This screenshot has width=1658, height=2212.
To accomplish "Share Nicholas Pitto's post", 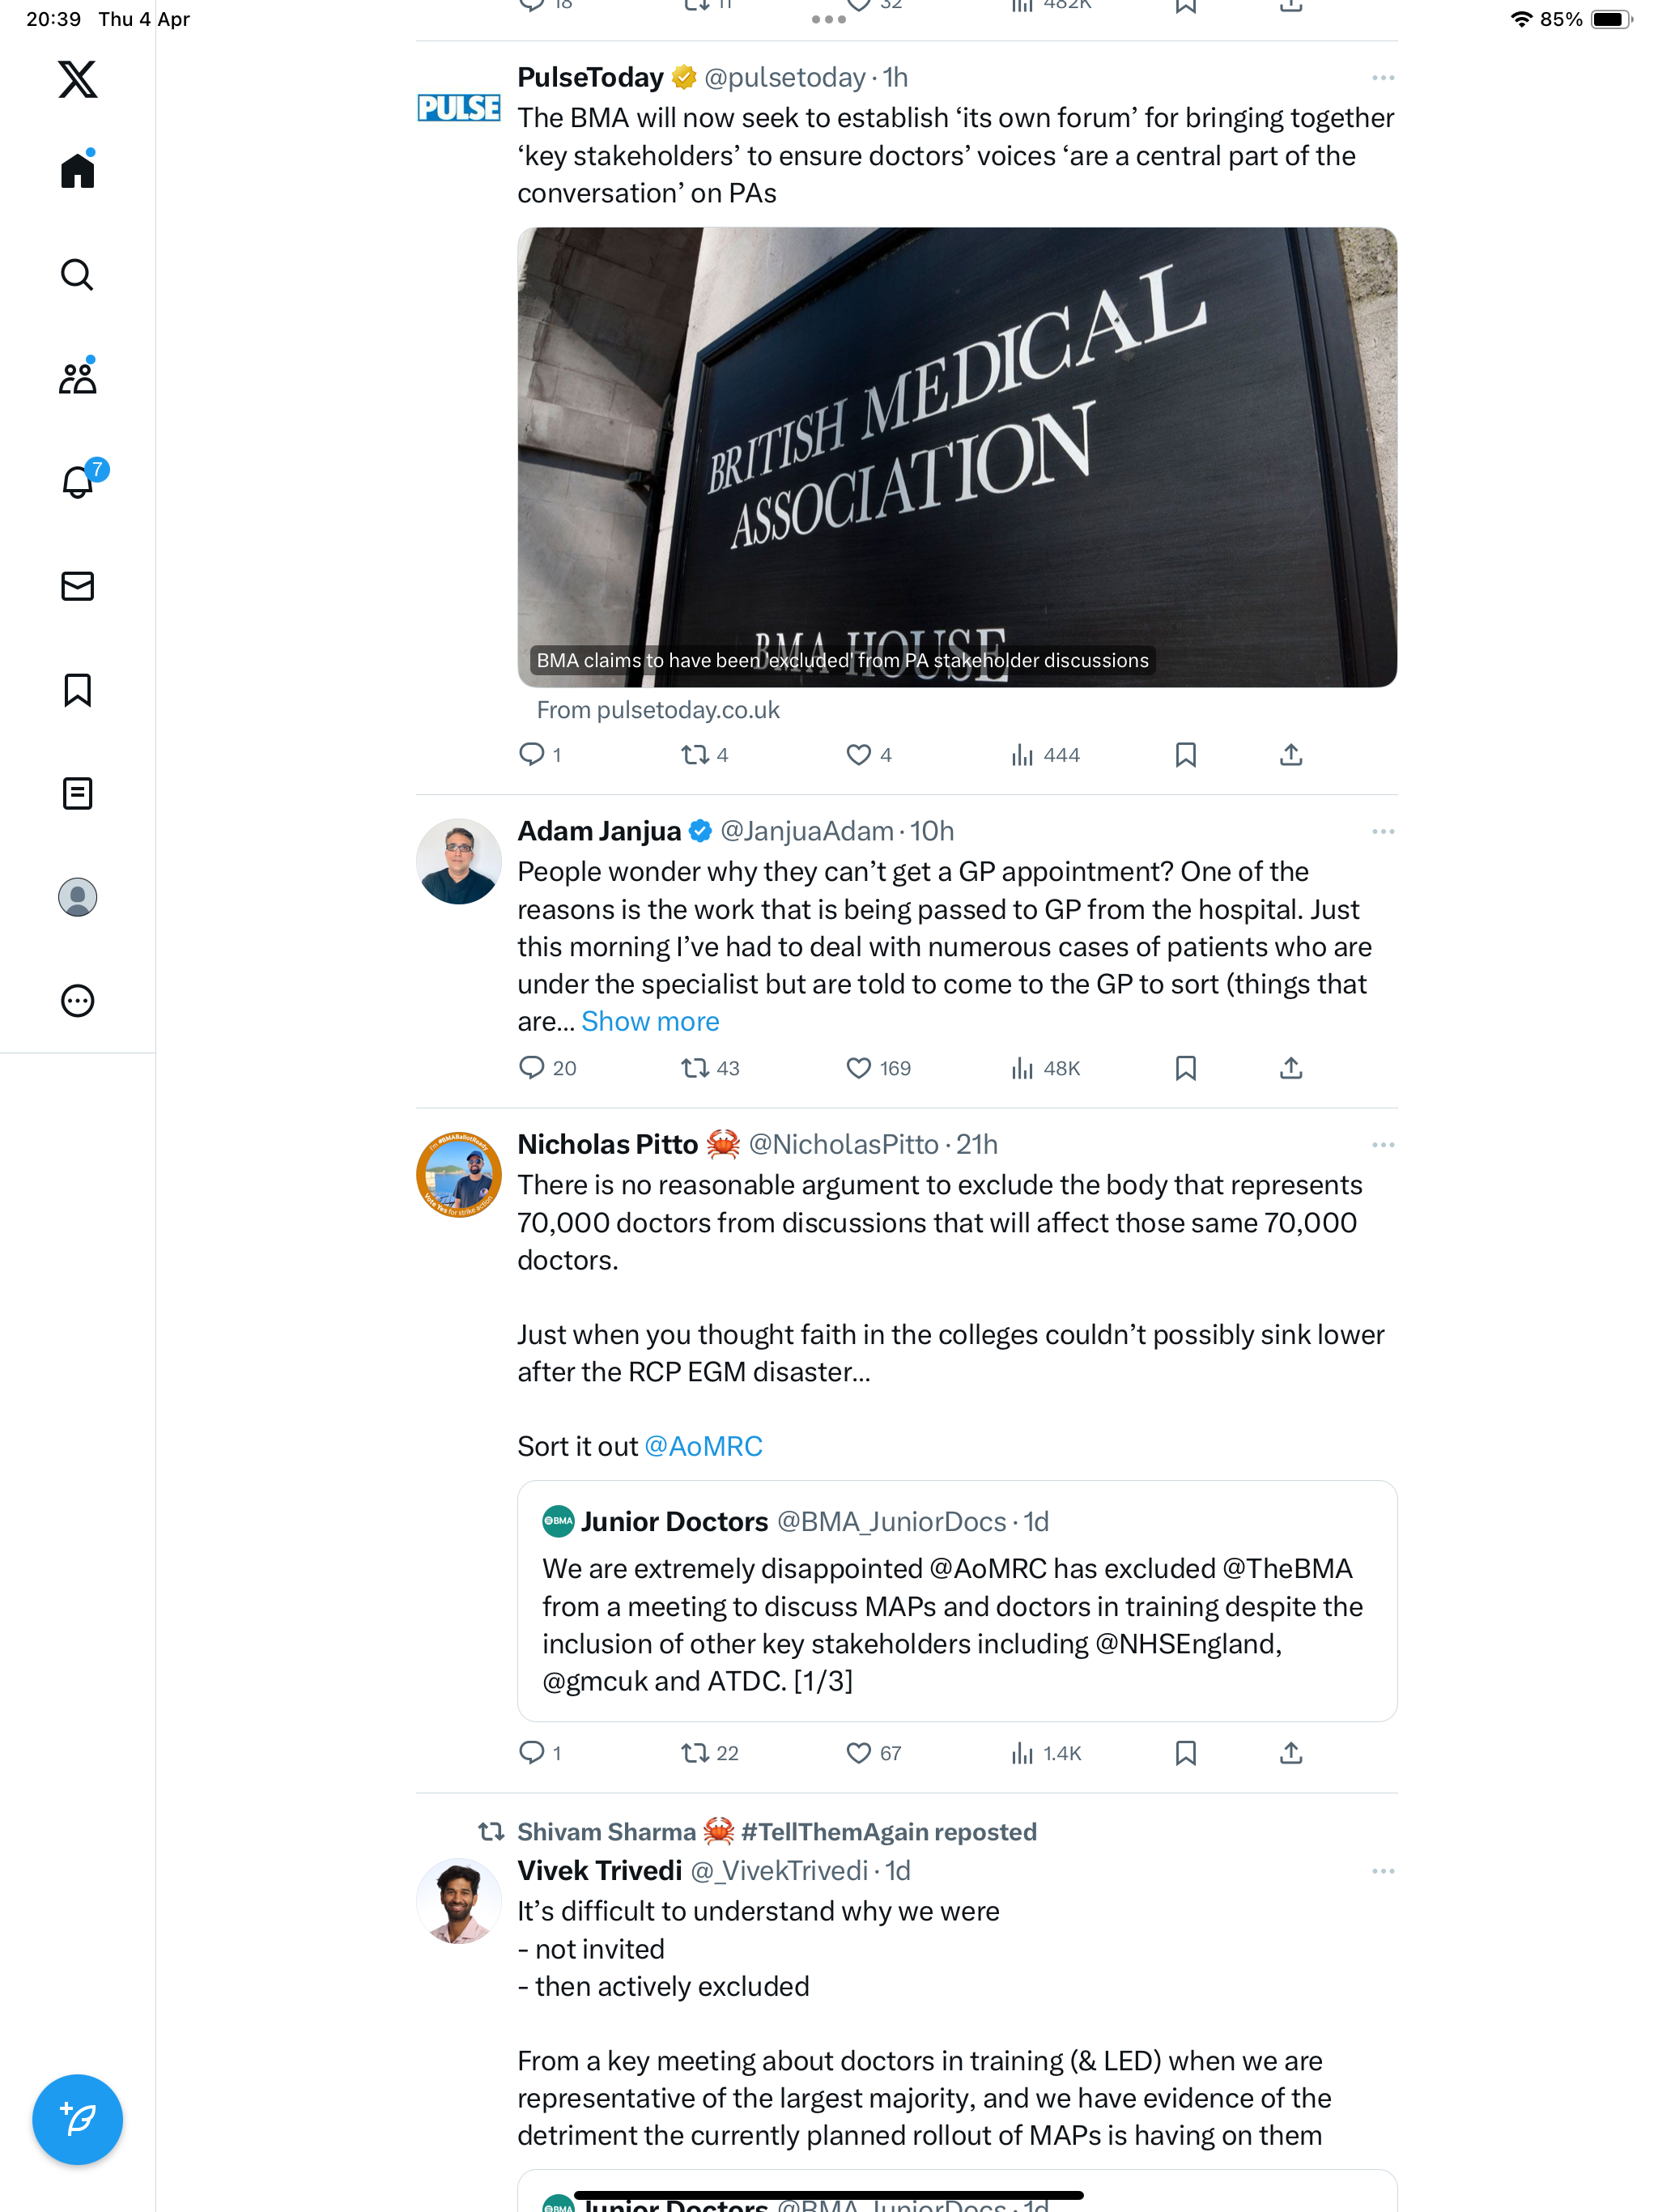I will tap(1291, 1753).
